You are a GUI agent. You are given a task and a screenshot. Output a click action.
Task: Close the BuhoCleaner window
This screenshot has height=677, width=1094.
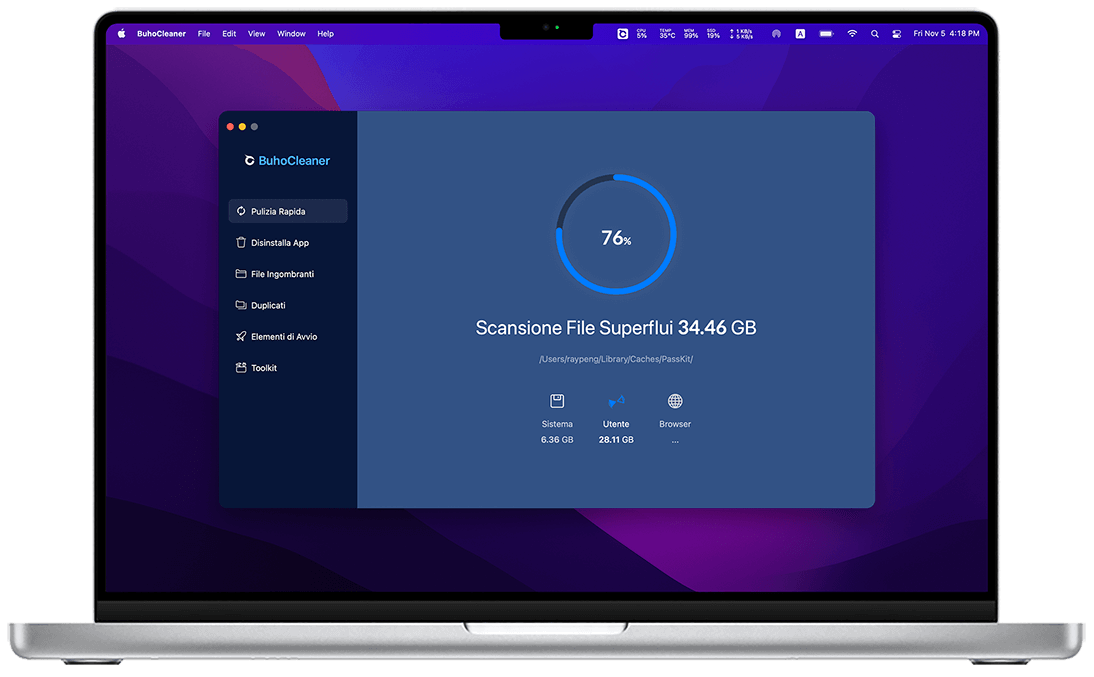point(230,126)
